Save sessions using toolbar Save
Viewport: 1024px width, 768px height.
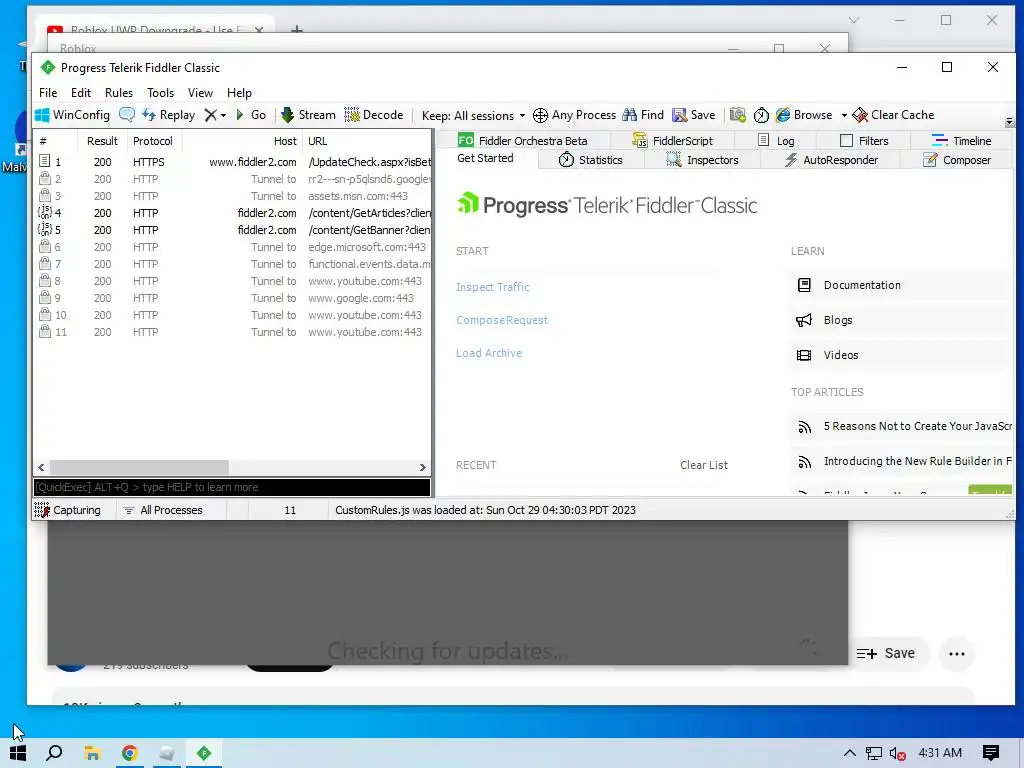pyautogui.click(x=694, y=115)
